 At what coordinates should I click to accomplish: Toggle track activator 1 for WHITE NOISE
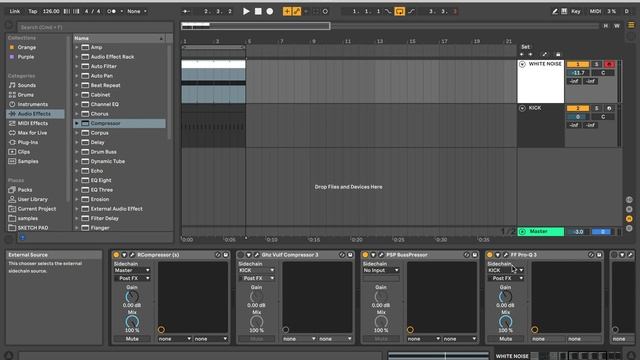[578, 64]
